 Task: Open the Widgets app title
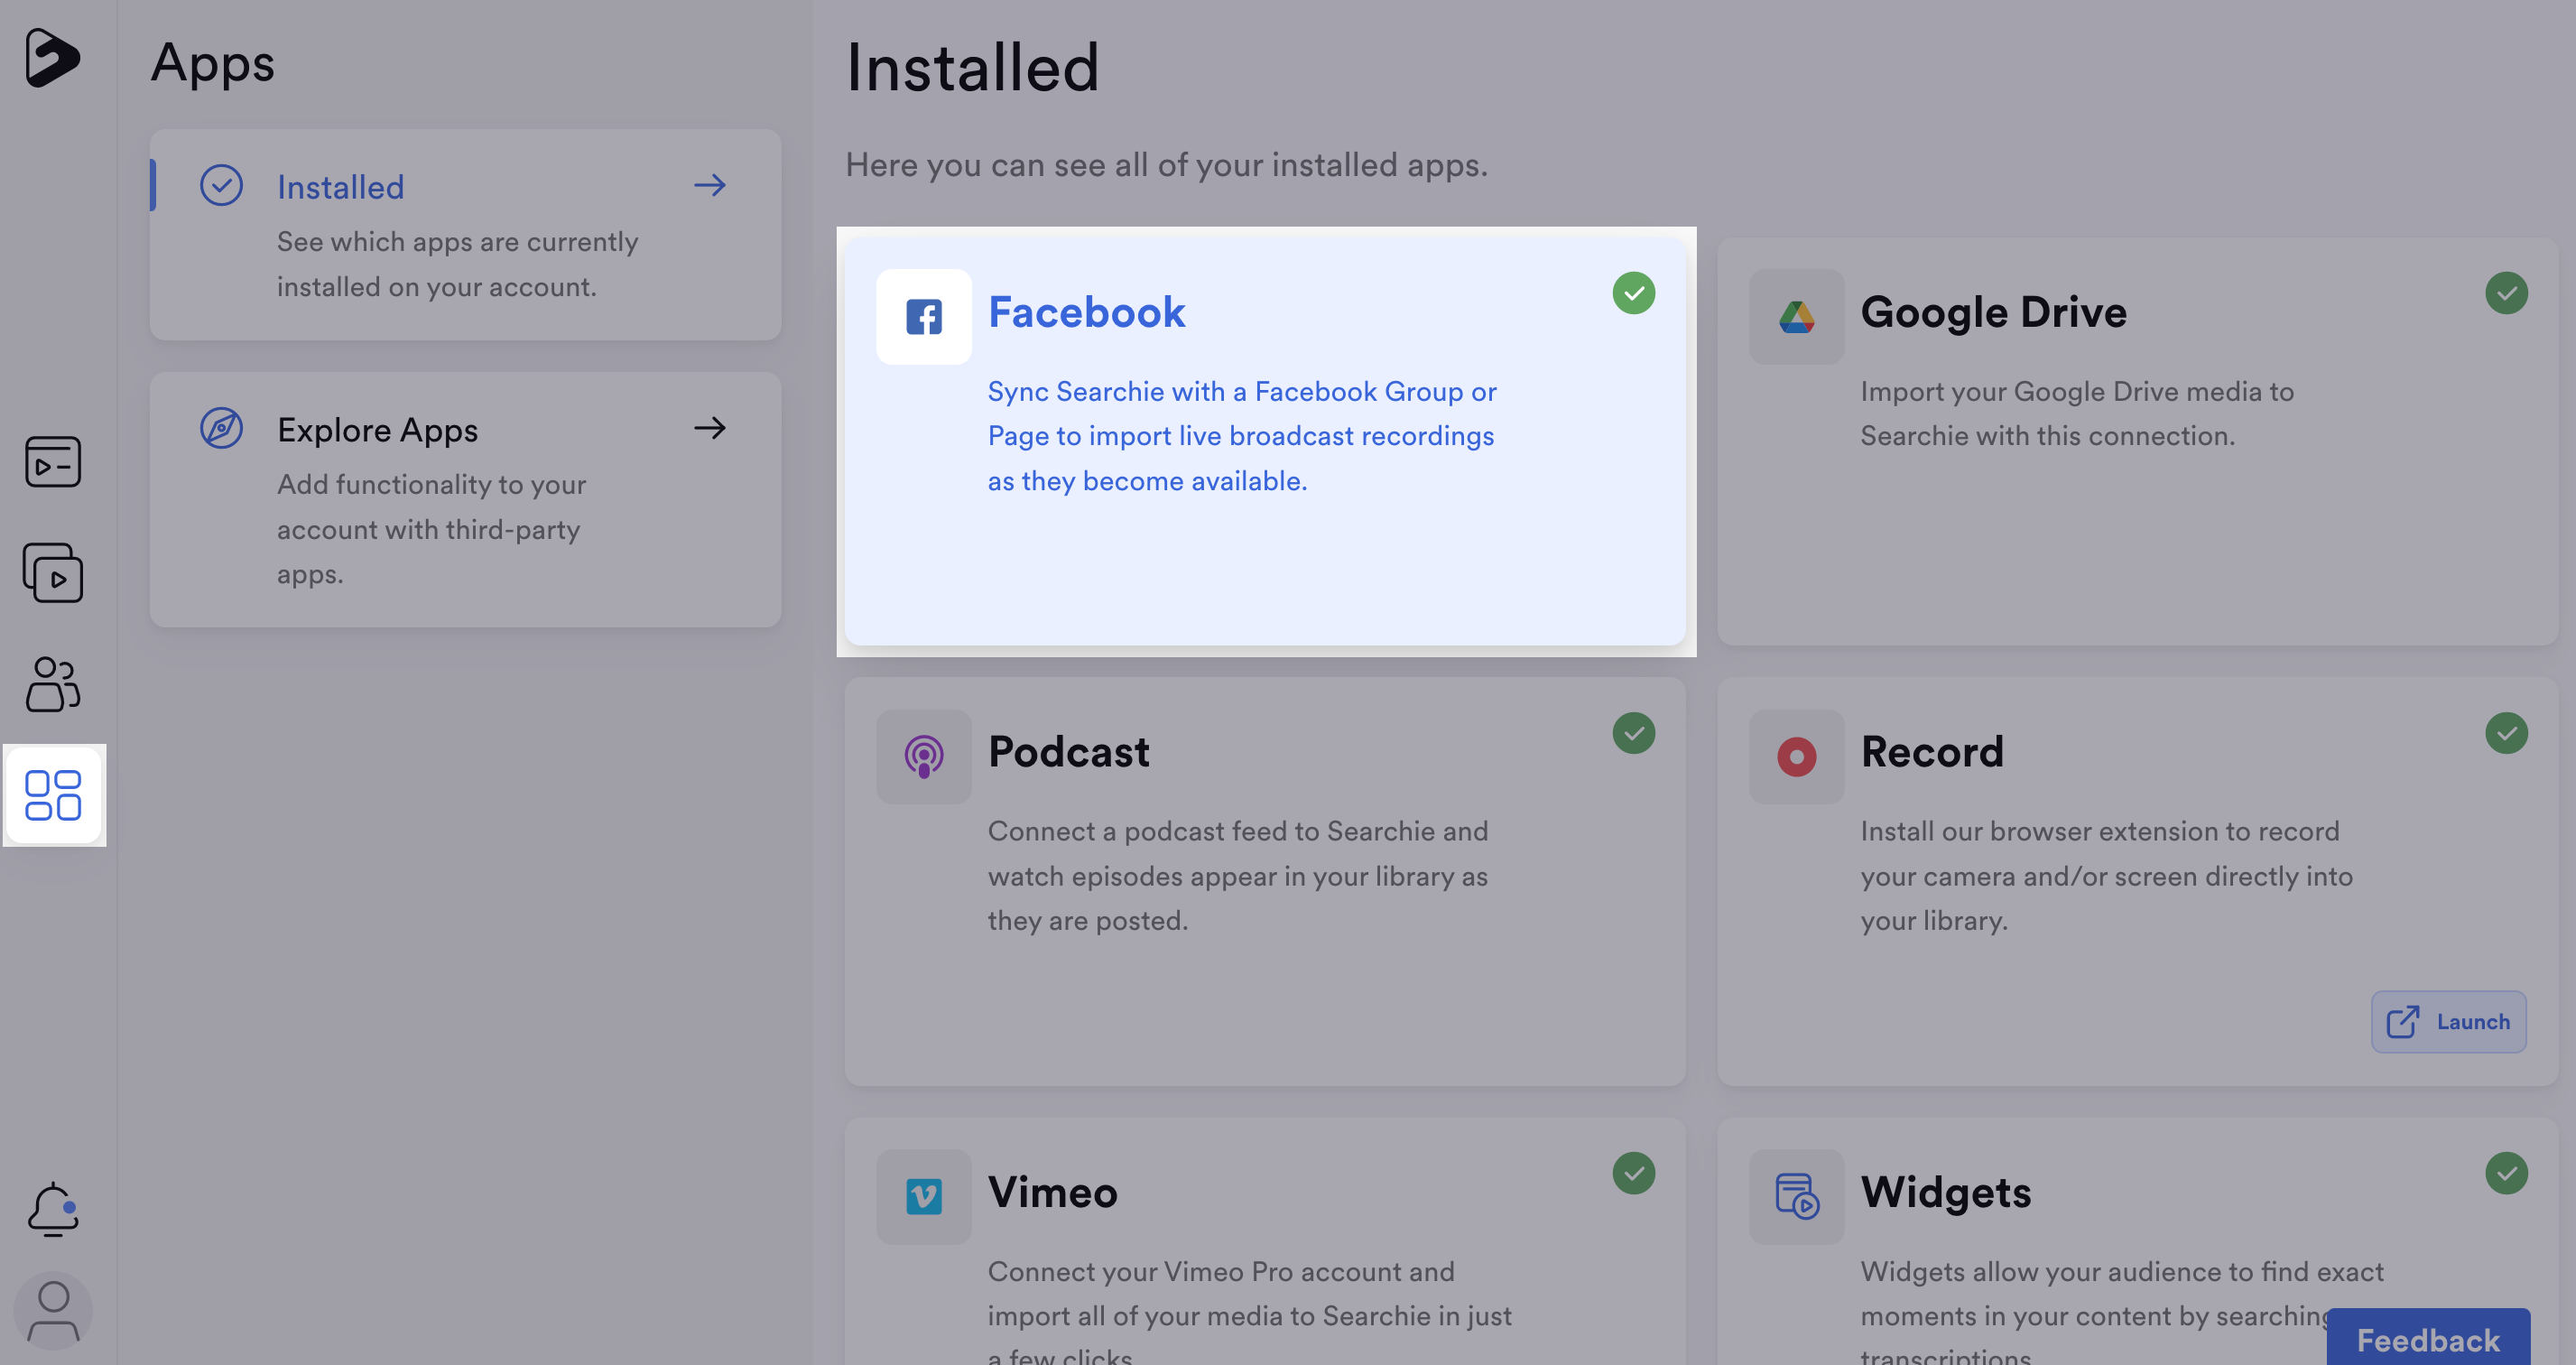click(1945, 1192)
